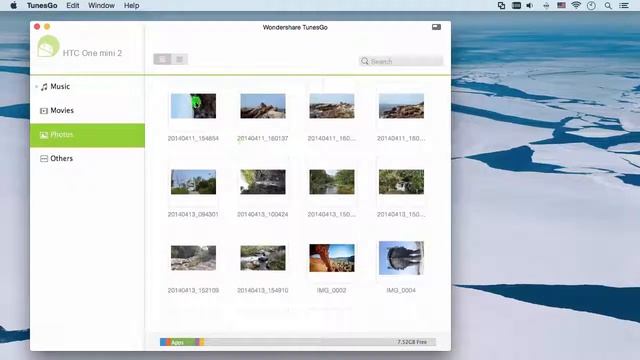Select the IMG_0004 photo thumbnail

click(401, 258)
